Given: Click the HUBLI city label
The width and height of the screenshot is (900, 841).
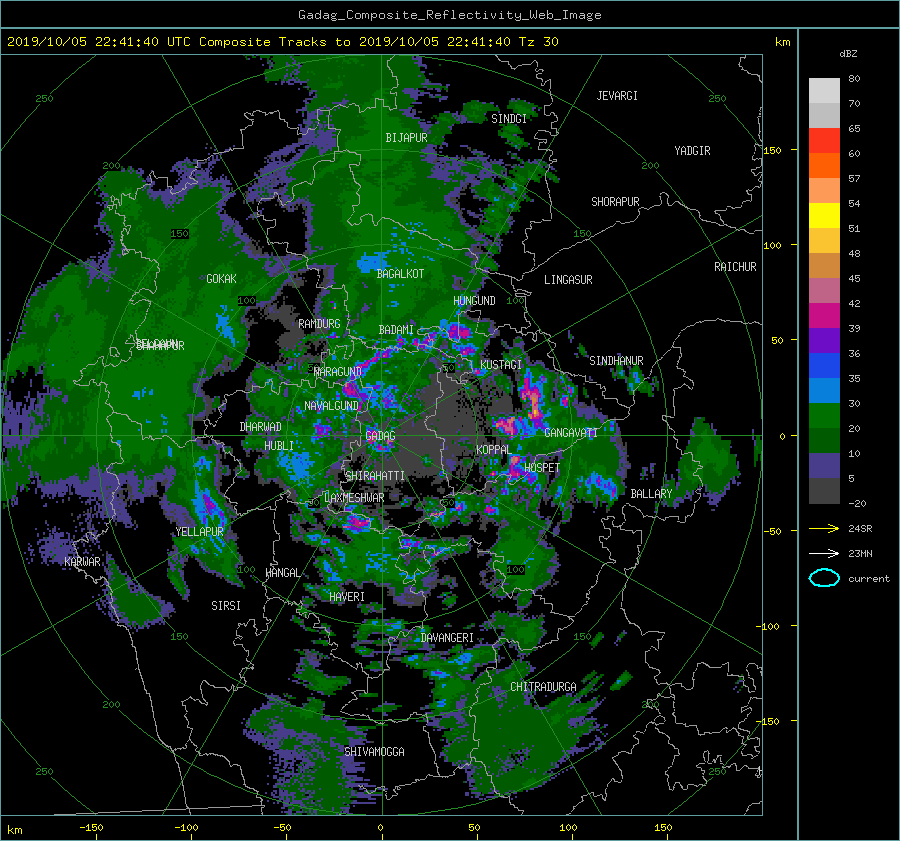Looking at the screenshot, I should coord(279,446).
